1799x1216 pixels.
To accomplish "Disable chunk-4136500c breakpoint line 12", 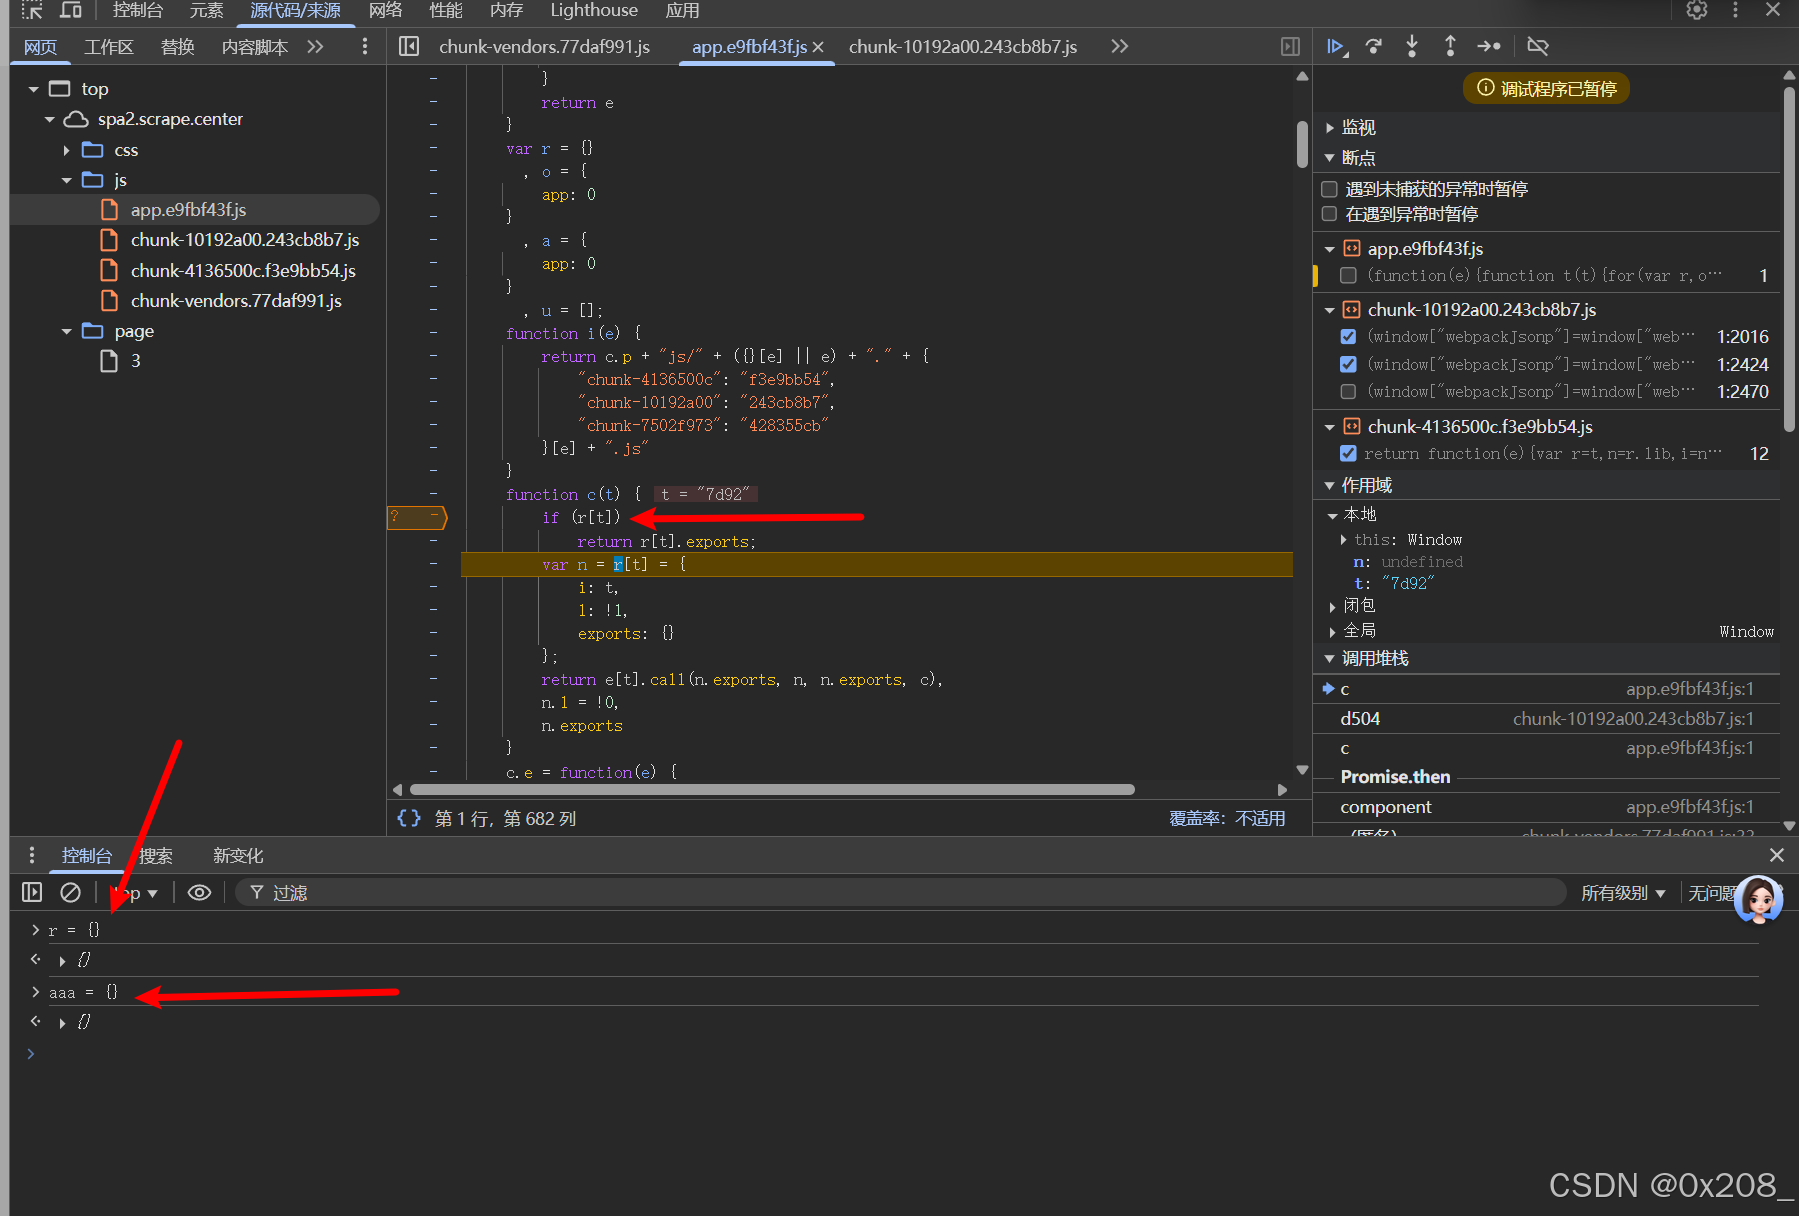I will coord(1348,454).
